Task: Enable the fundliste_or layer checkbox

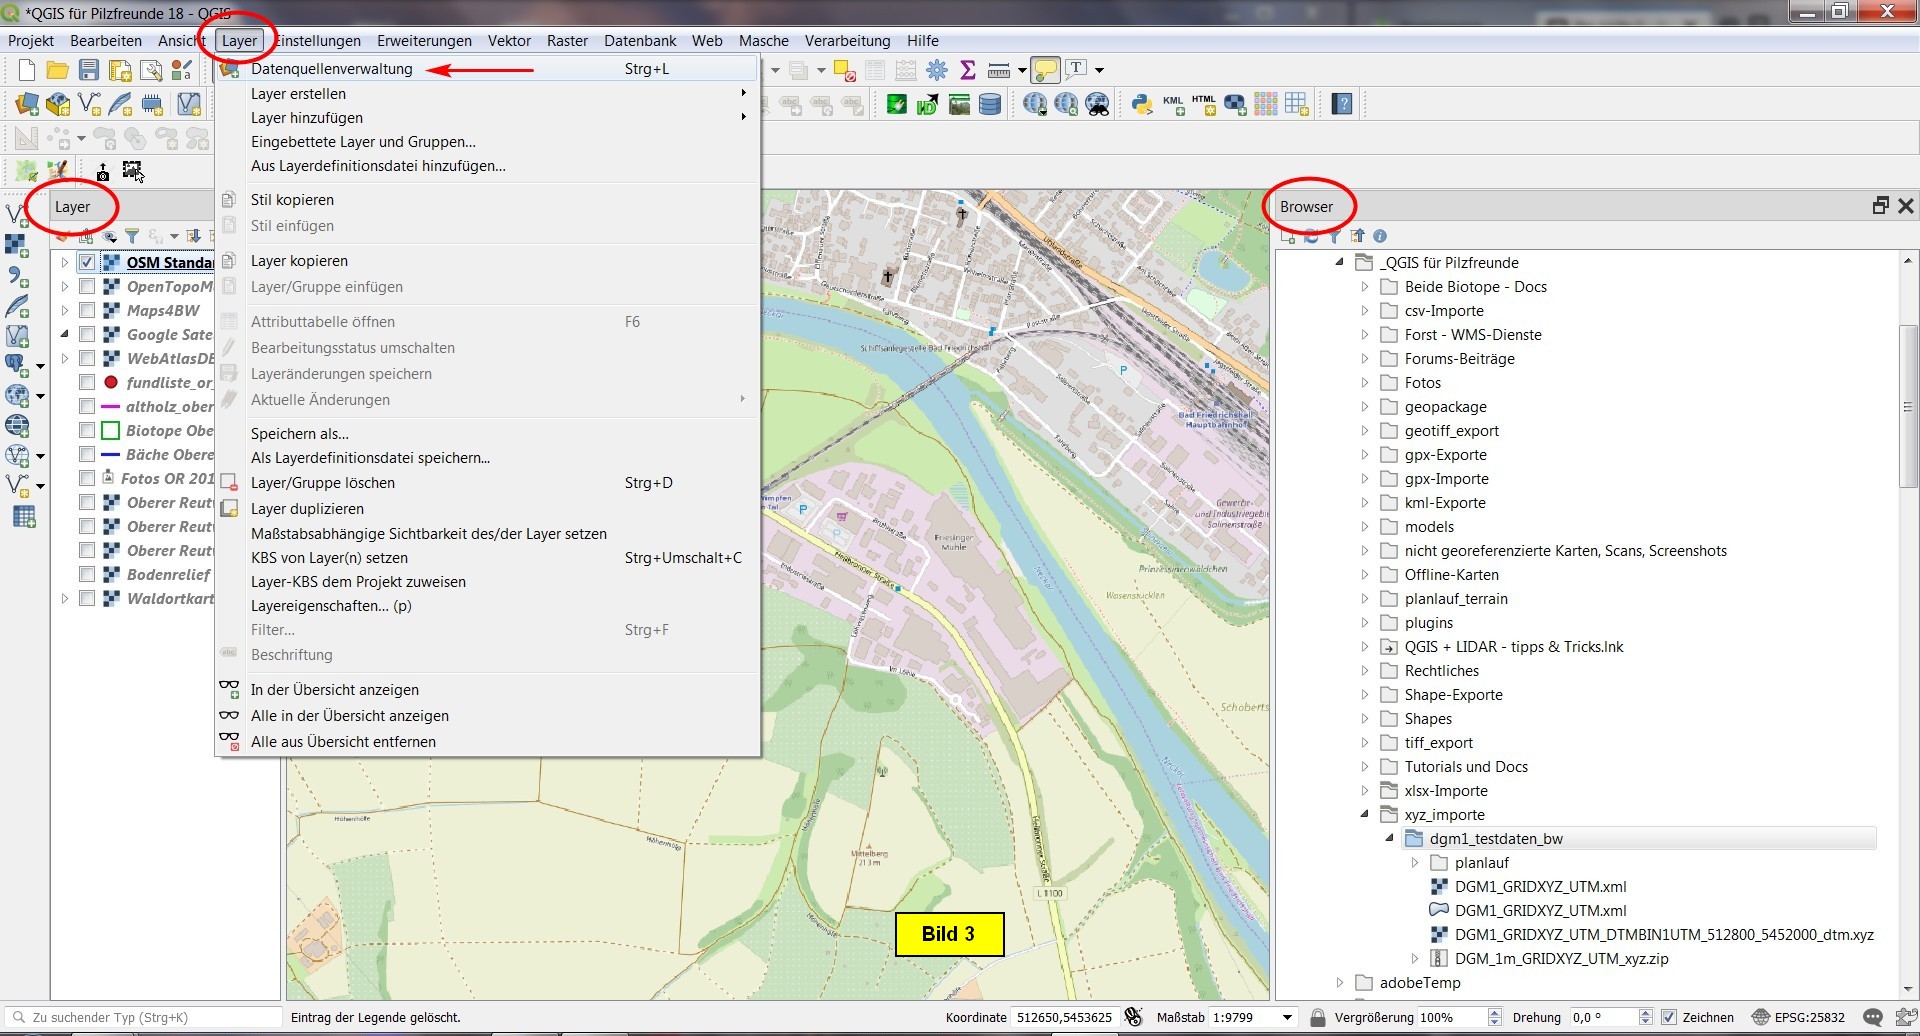Action: click(87, 383)
